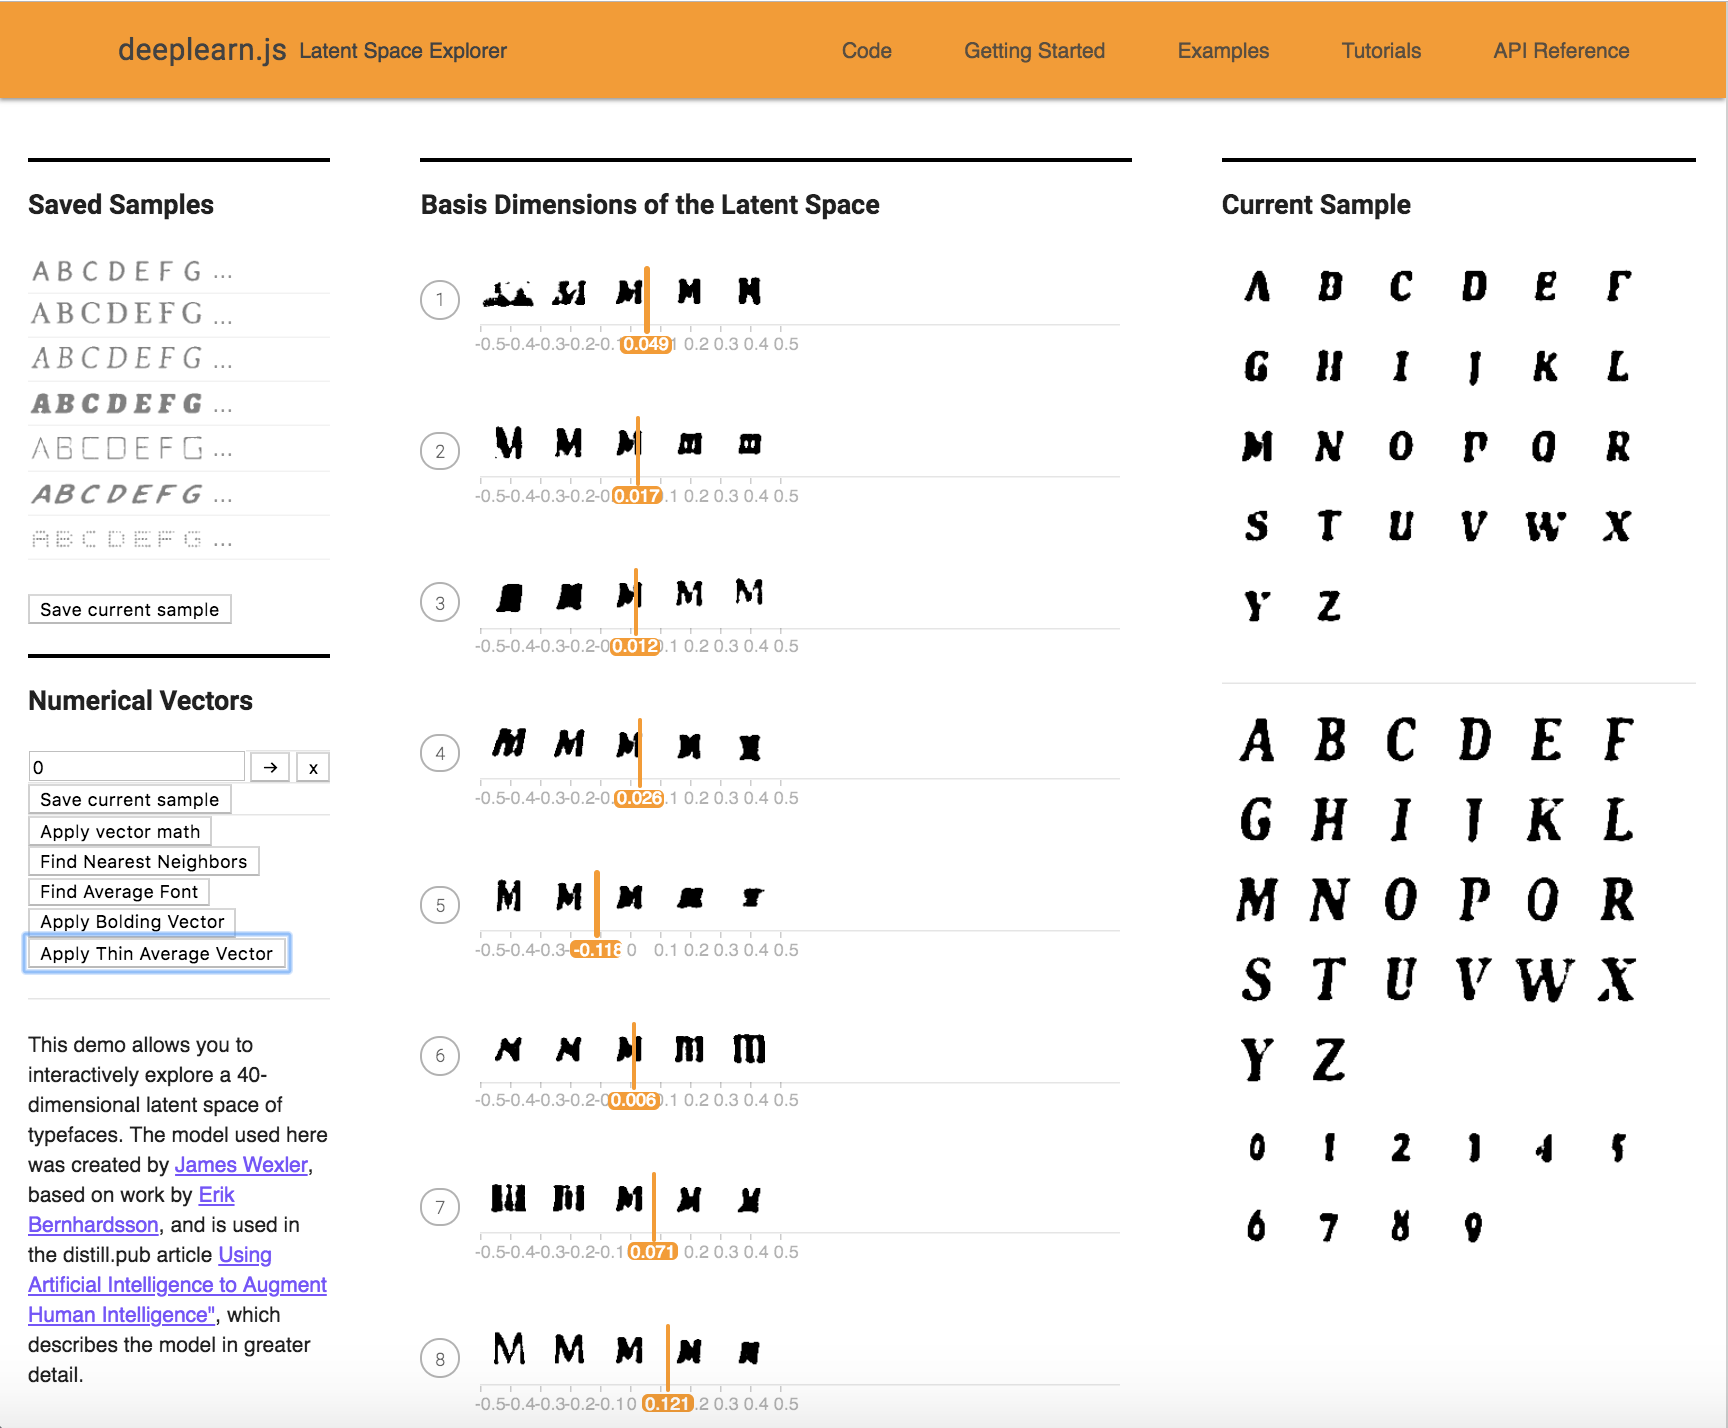This screenshot has height=1428, width=1728.
Task: Click Apply Thin Average Vector button
Action: pyautogui.click(x=157, y=953)
